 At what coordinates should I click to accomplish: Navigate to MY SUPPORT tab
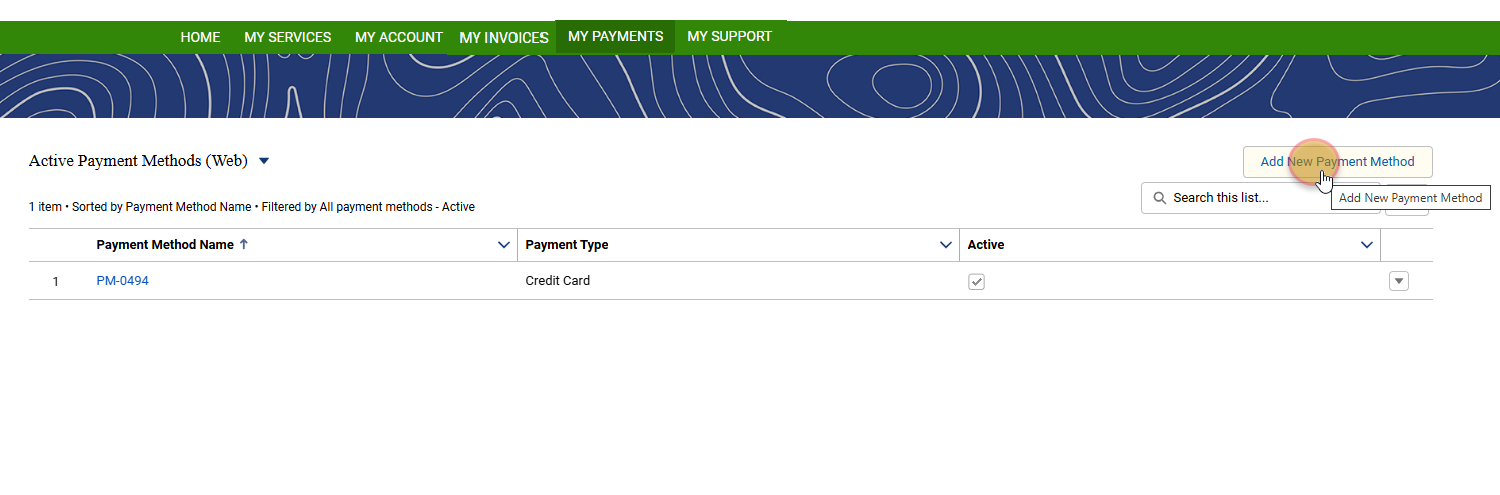pyautogui.click(x=729, y=36)
